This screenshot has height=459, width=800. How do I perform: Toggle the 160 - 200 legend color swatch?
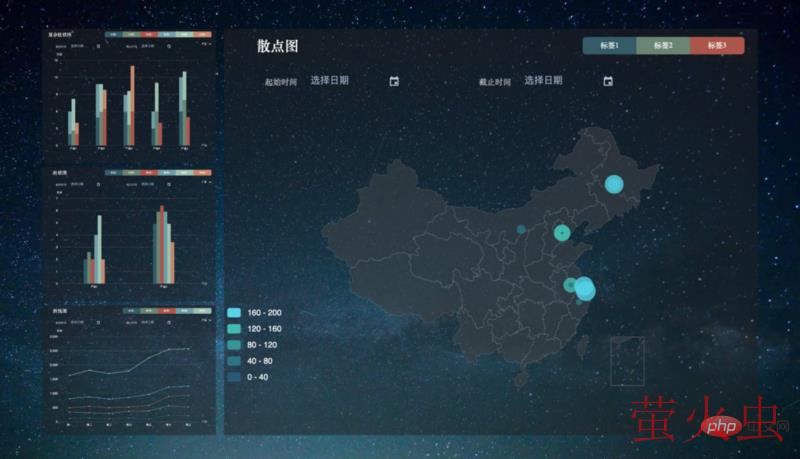(x=234, y=313)
